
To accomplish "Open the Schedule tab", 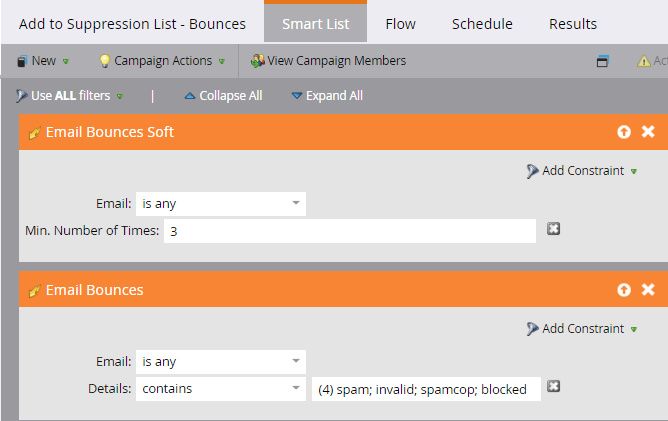I will pos(482,24).
